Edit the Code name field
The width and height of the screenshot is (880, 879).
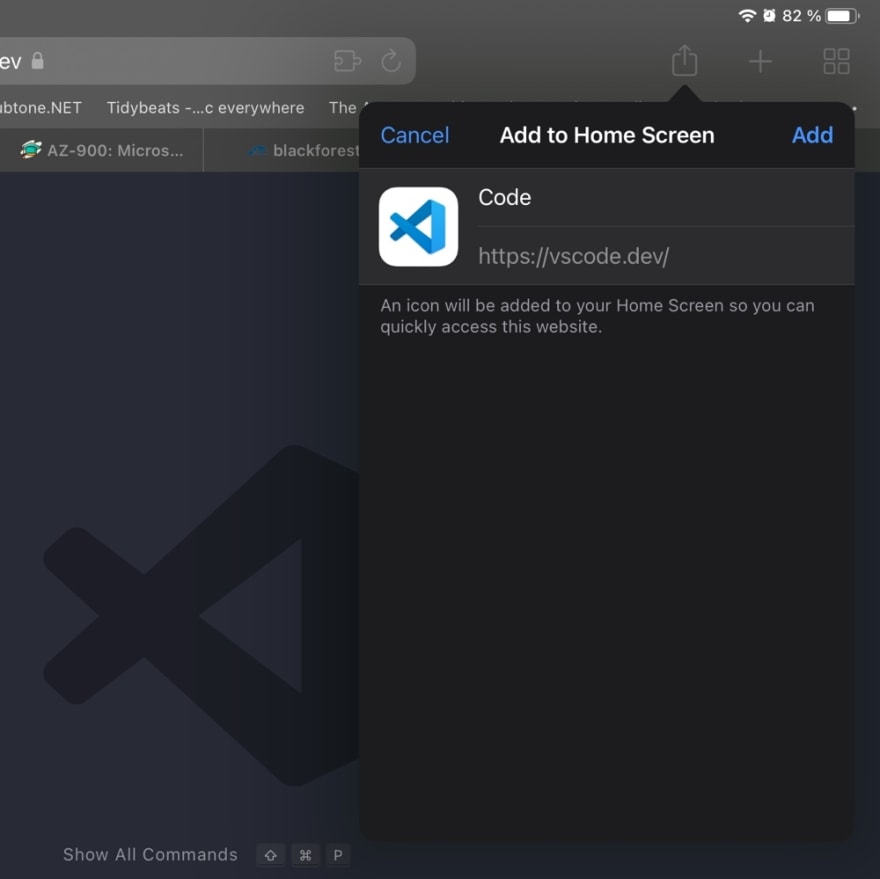[x=666, y=198]
